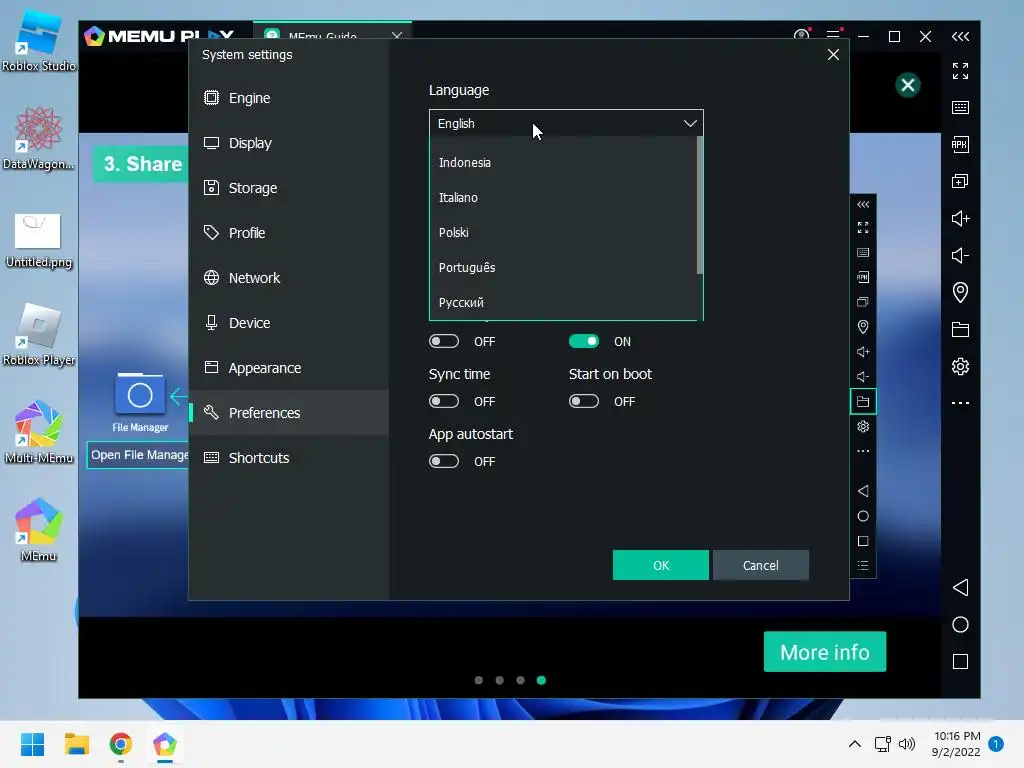This screenshot has width=1024, height=768.
Task: Enable the Start on boot switch
Action: 584,401
